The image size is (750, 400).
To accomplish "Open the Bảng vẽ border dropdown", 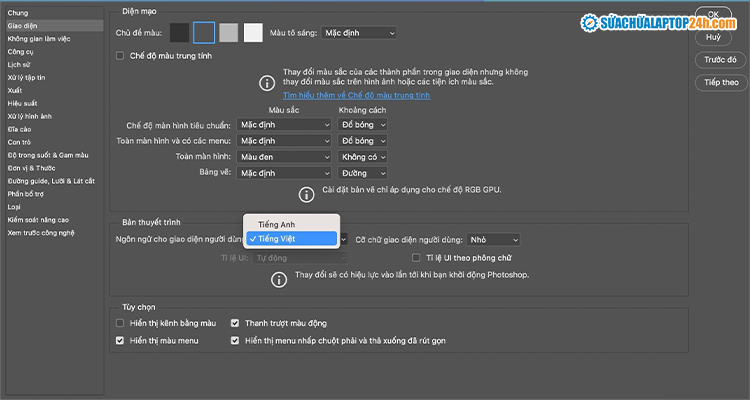I will [363, 173].
